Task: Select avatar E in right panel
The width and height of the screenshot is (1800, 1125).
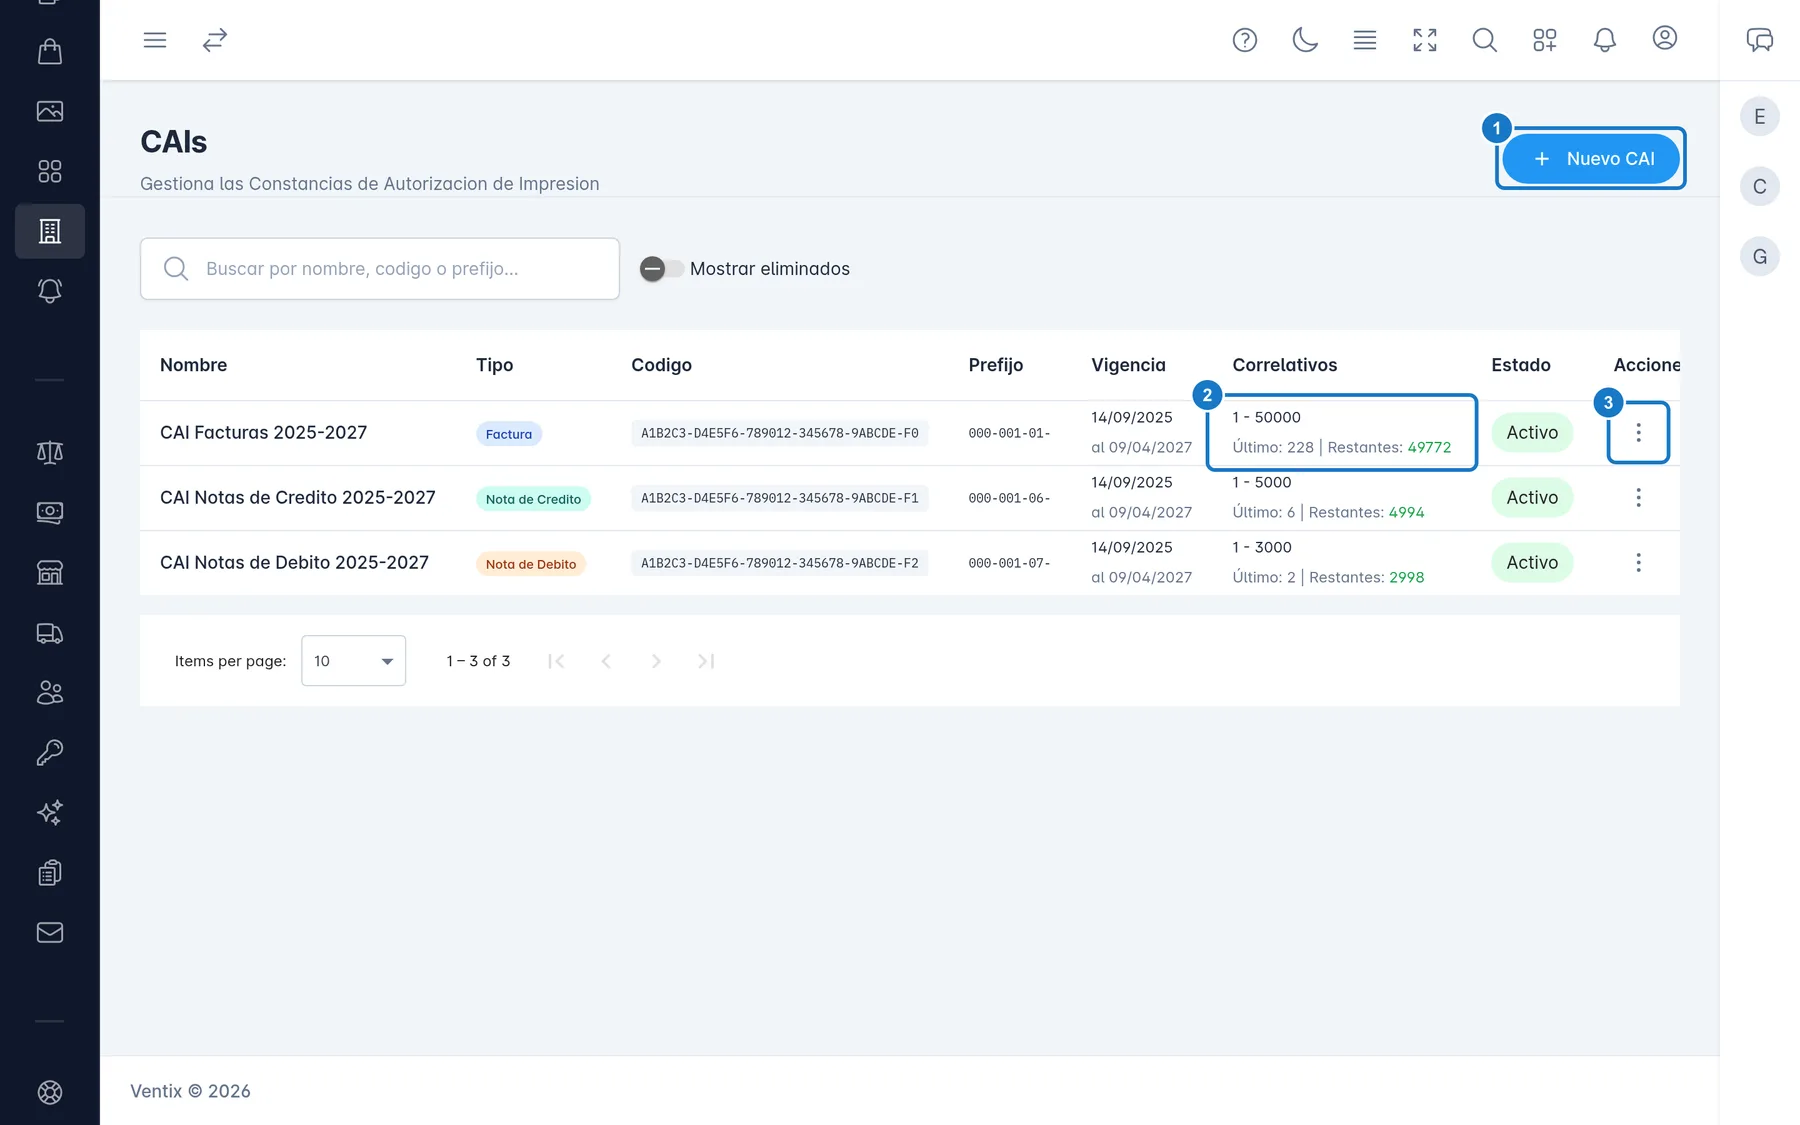Action: click(x=1760, y=117)
